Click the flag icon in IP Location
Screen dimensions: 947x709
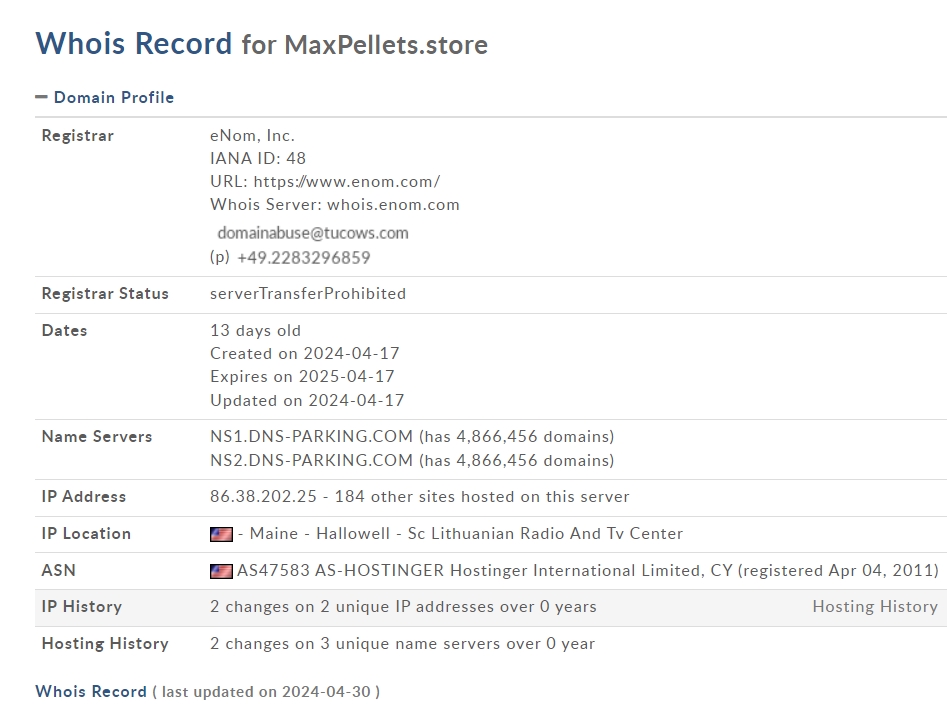click(x=221, y=534)
